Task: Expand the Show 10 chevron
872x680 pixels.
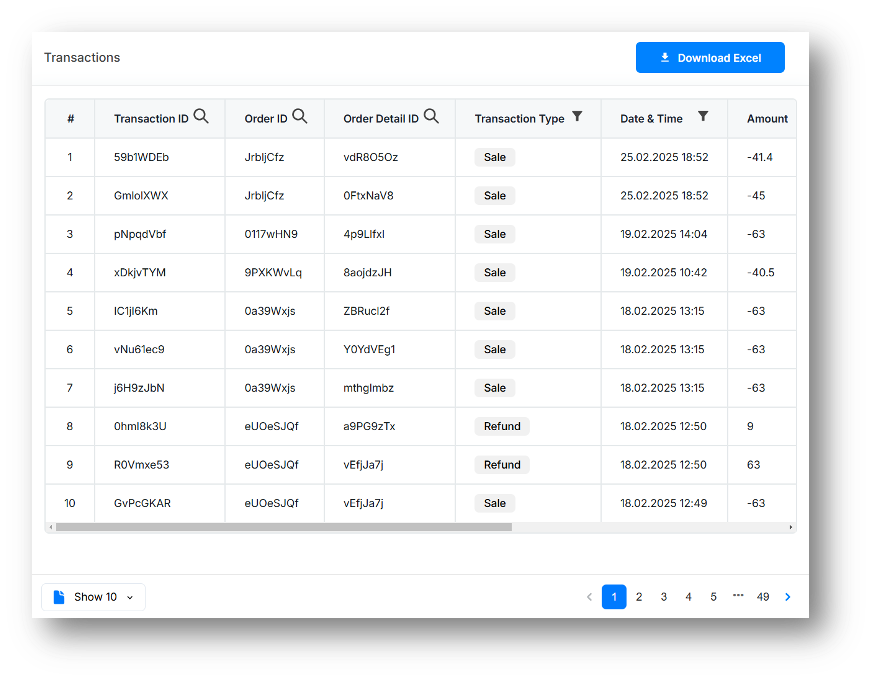Action: pyautogui.click(x=129, y=597)
